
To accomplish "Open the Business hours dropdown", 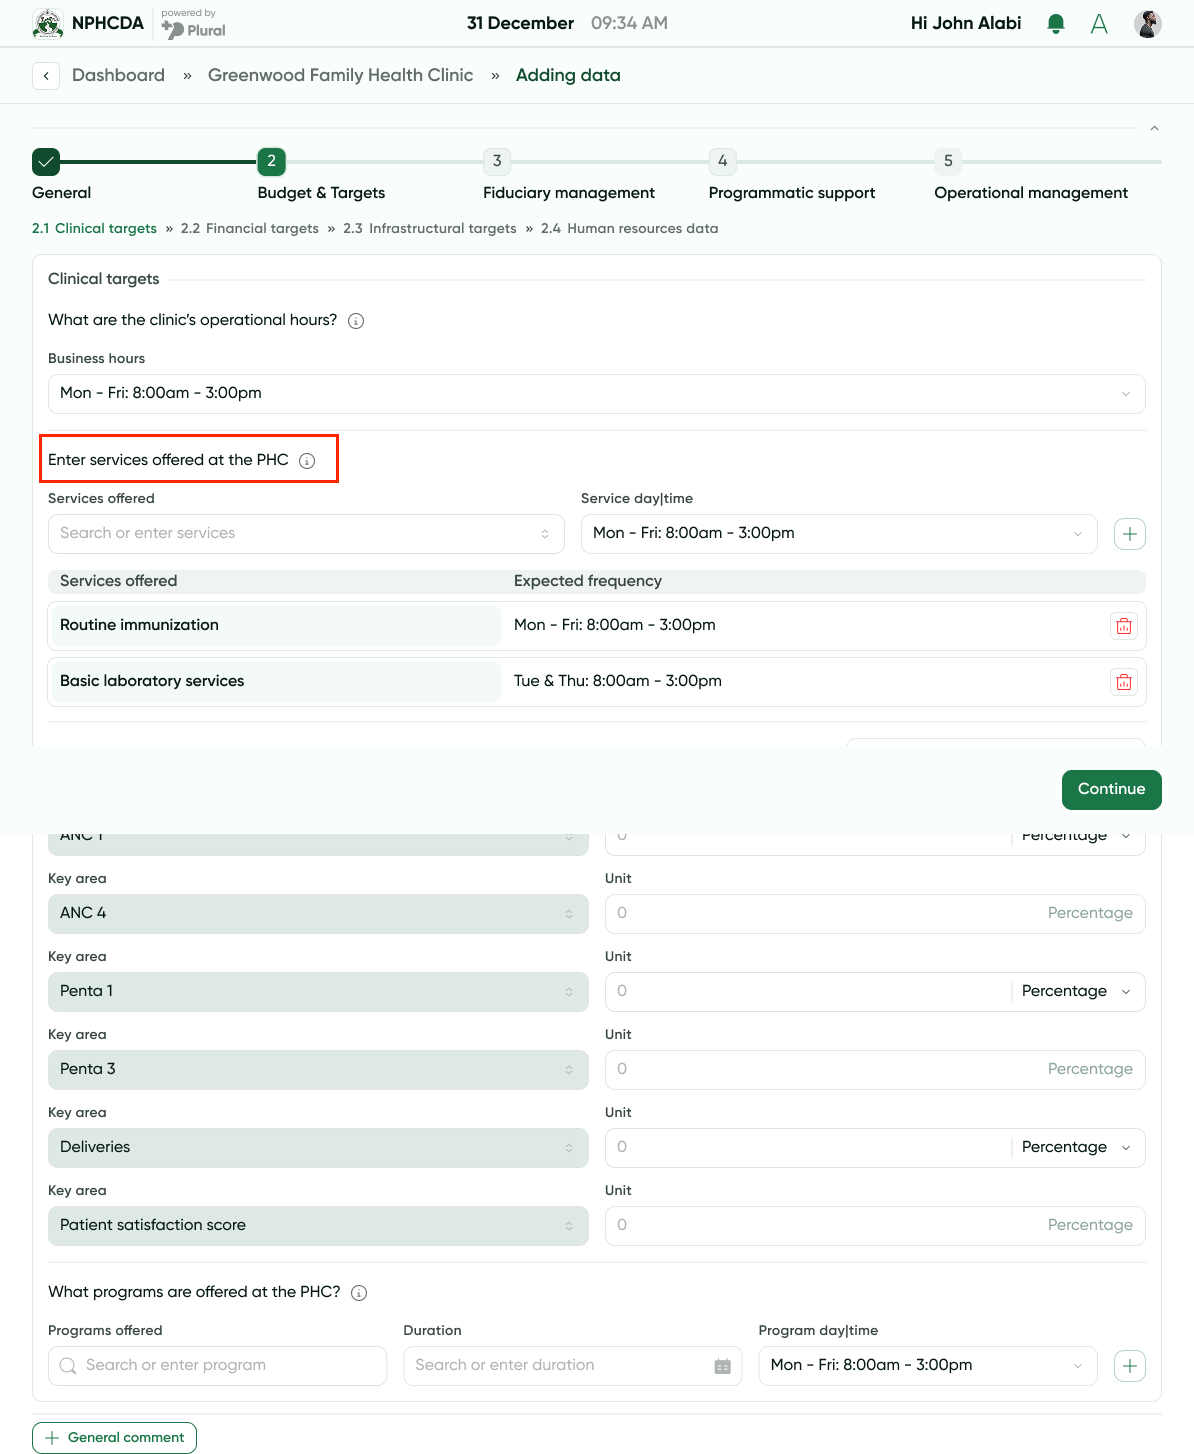I will click(596, 393).
